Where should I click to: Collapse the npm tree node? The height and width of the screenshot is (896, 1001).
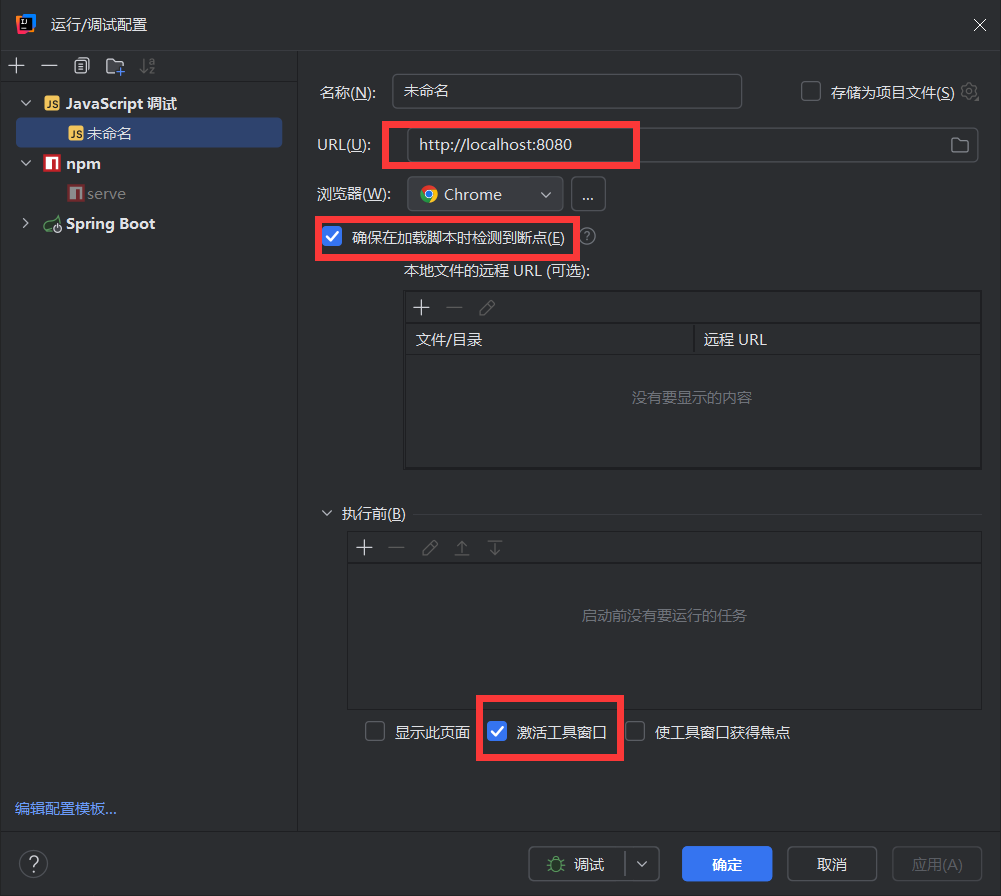26,163
